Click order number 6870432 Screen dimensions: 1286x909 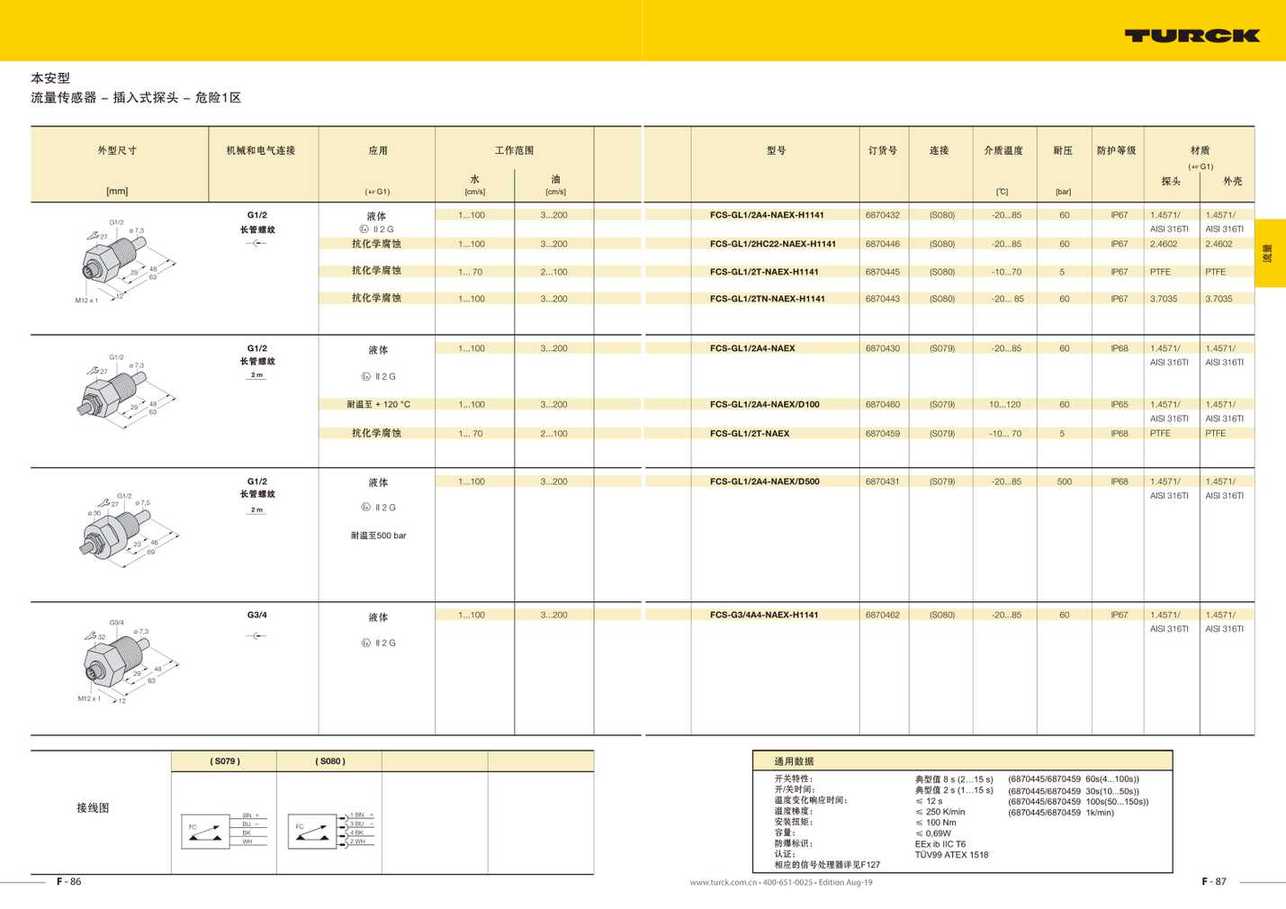(x=882, y=215)
